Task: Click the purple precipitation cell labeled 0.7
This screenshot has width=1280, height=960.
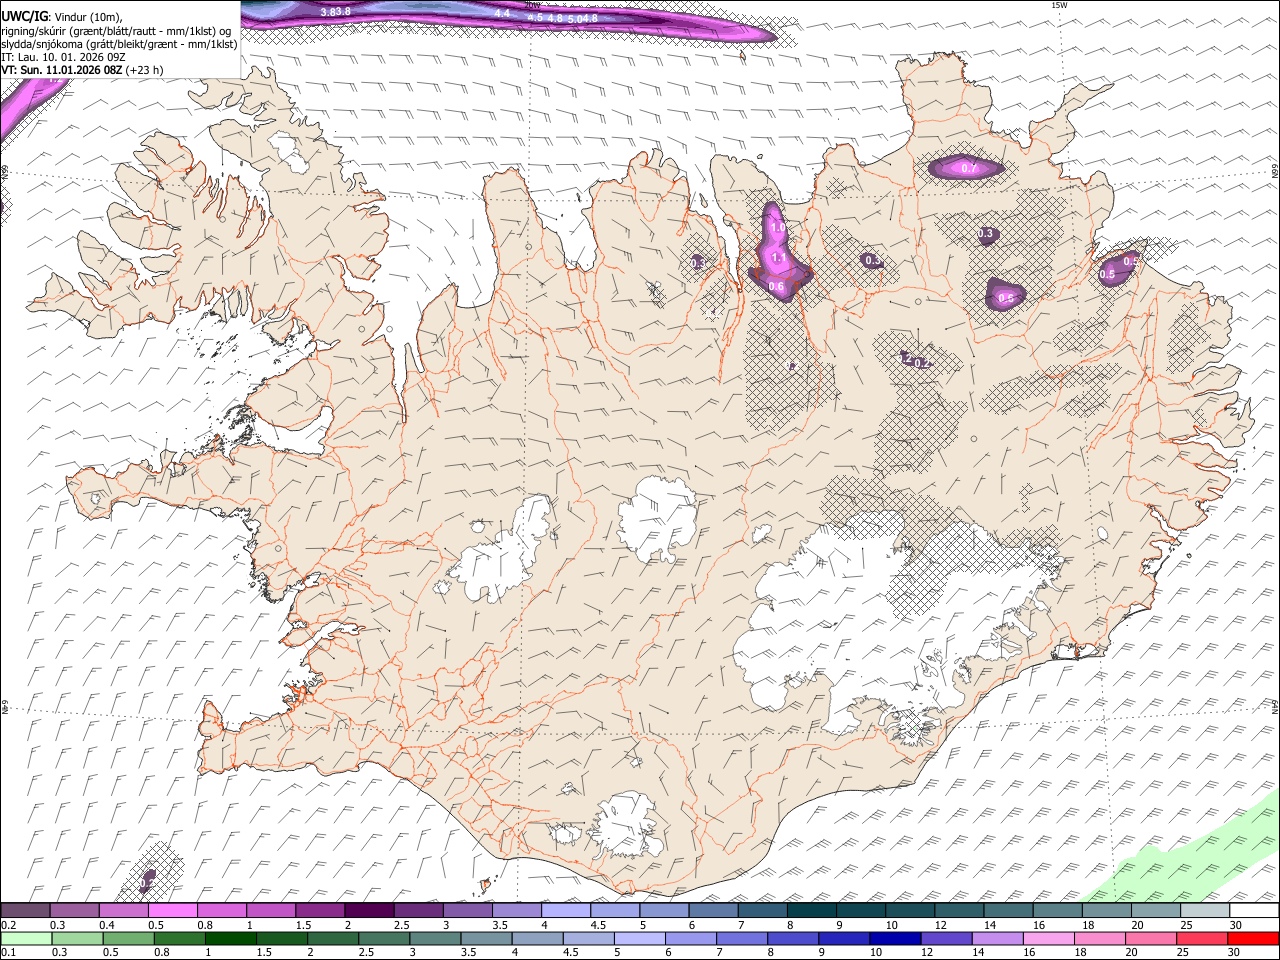Action: tap(968, 168)
